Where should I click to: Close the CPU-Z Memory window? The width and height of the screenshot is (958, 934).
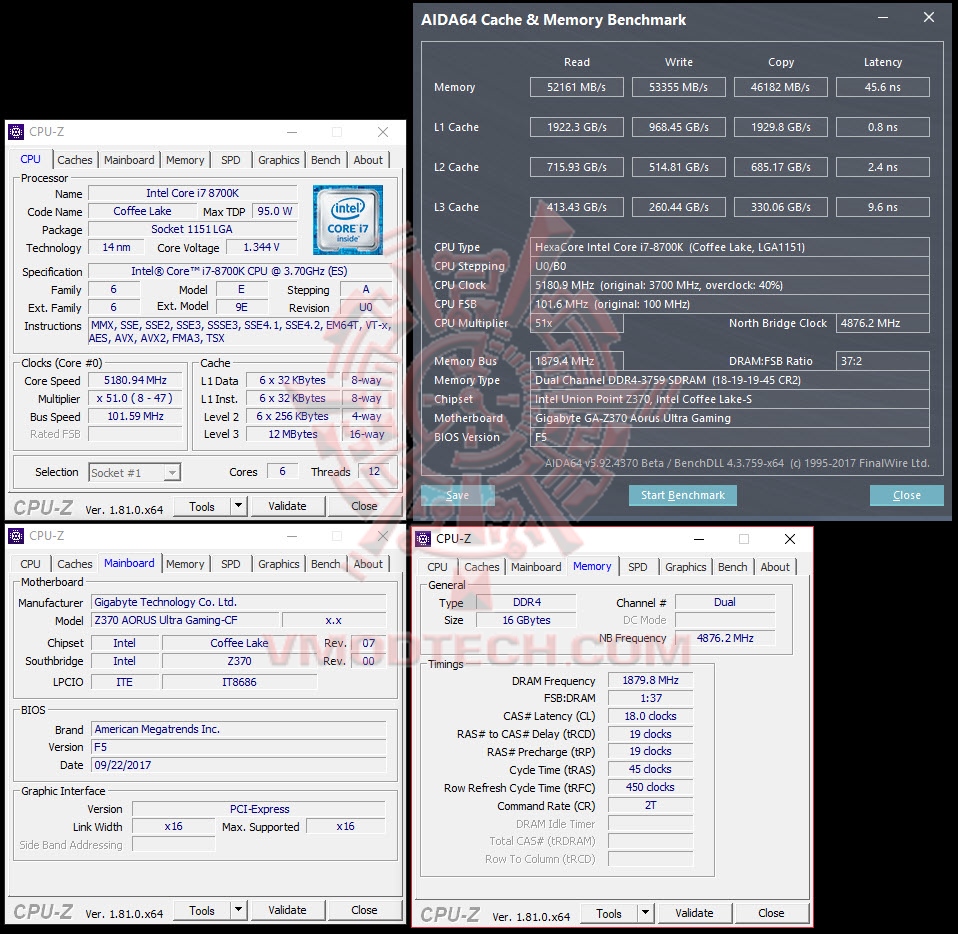[x=790, y=539]
